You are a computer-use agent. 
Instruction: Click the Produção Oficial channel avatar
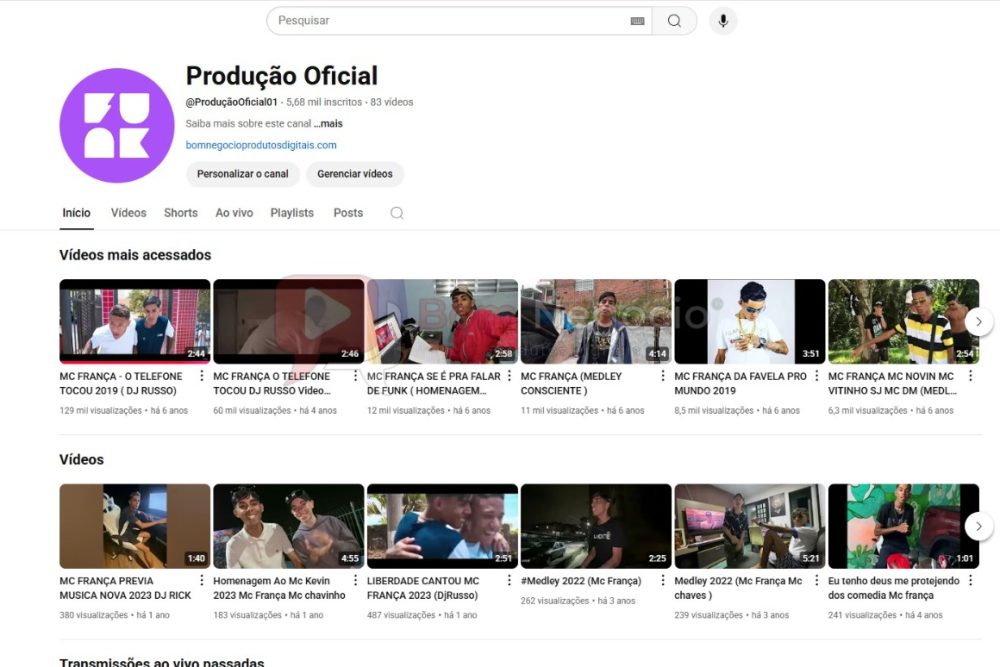(x=117, y=126)
